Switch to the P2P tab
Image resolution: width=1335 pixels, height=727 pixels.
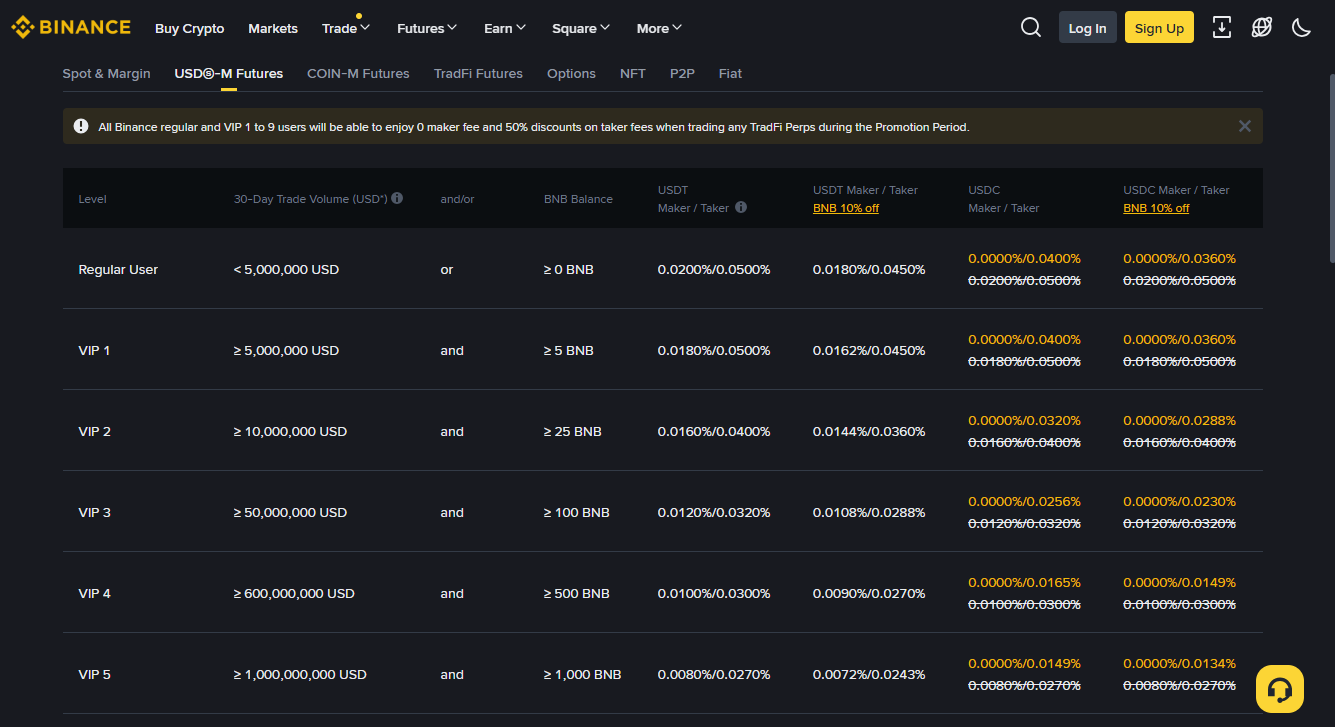pyautogui.click(x=682, y=73)
